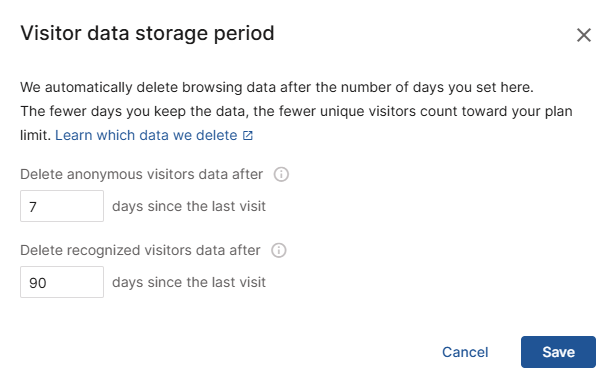
Task: Close the Visitor data storage period dialog
Action: point(584,35)
